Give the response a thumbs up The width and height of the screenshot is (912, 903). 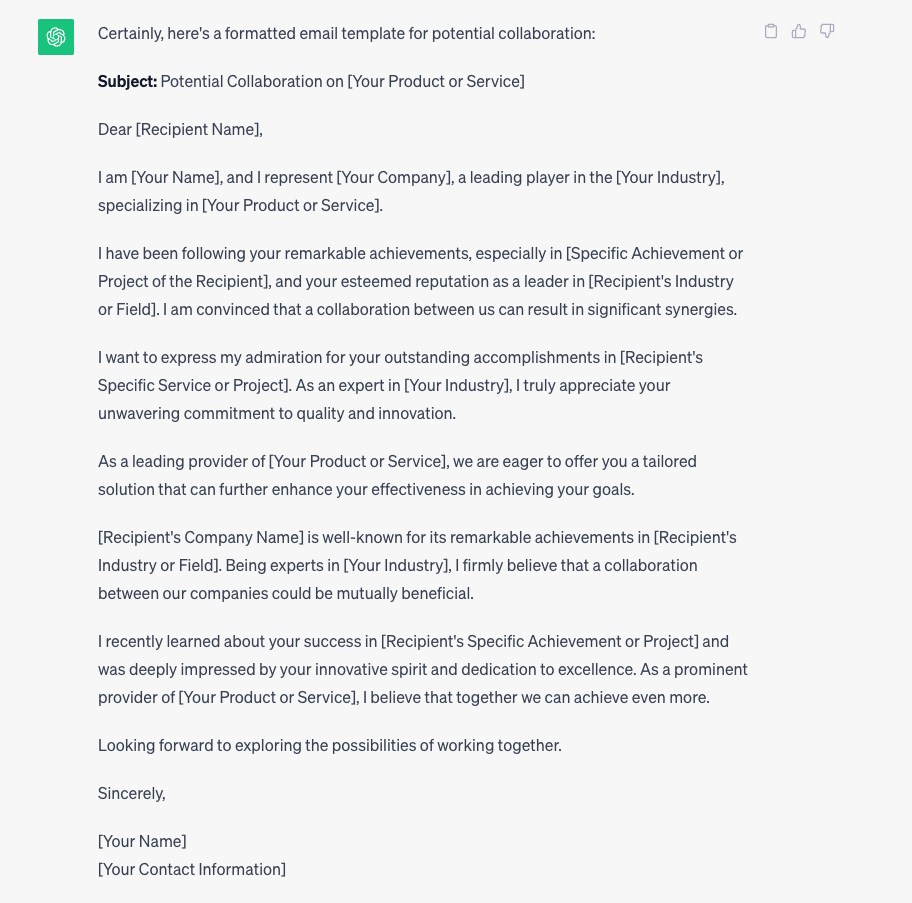pos(799,31)
